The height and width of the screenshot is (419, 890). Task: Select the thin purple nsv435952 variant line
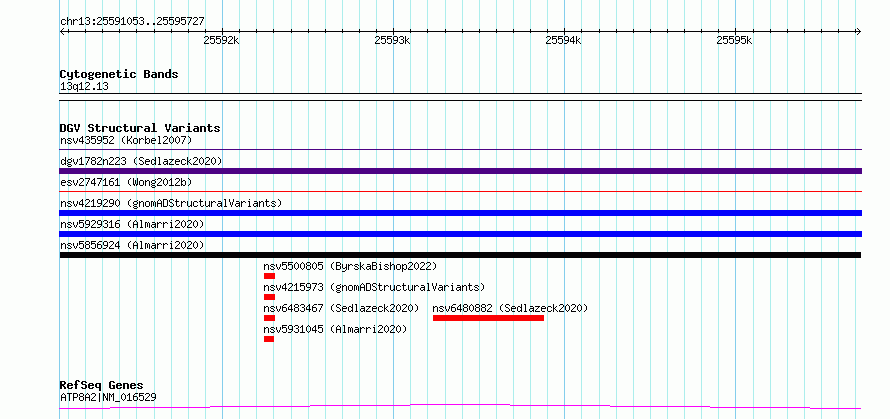pos(460,150)
